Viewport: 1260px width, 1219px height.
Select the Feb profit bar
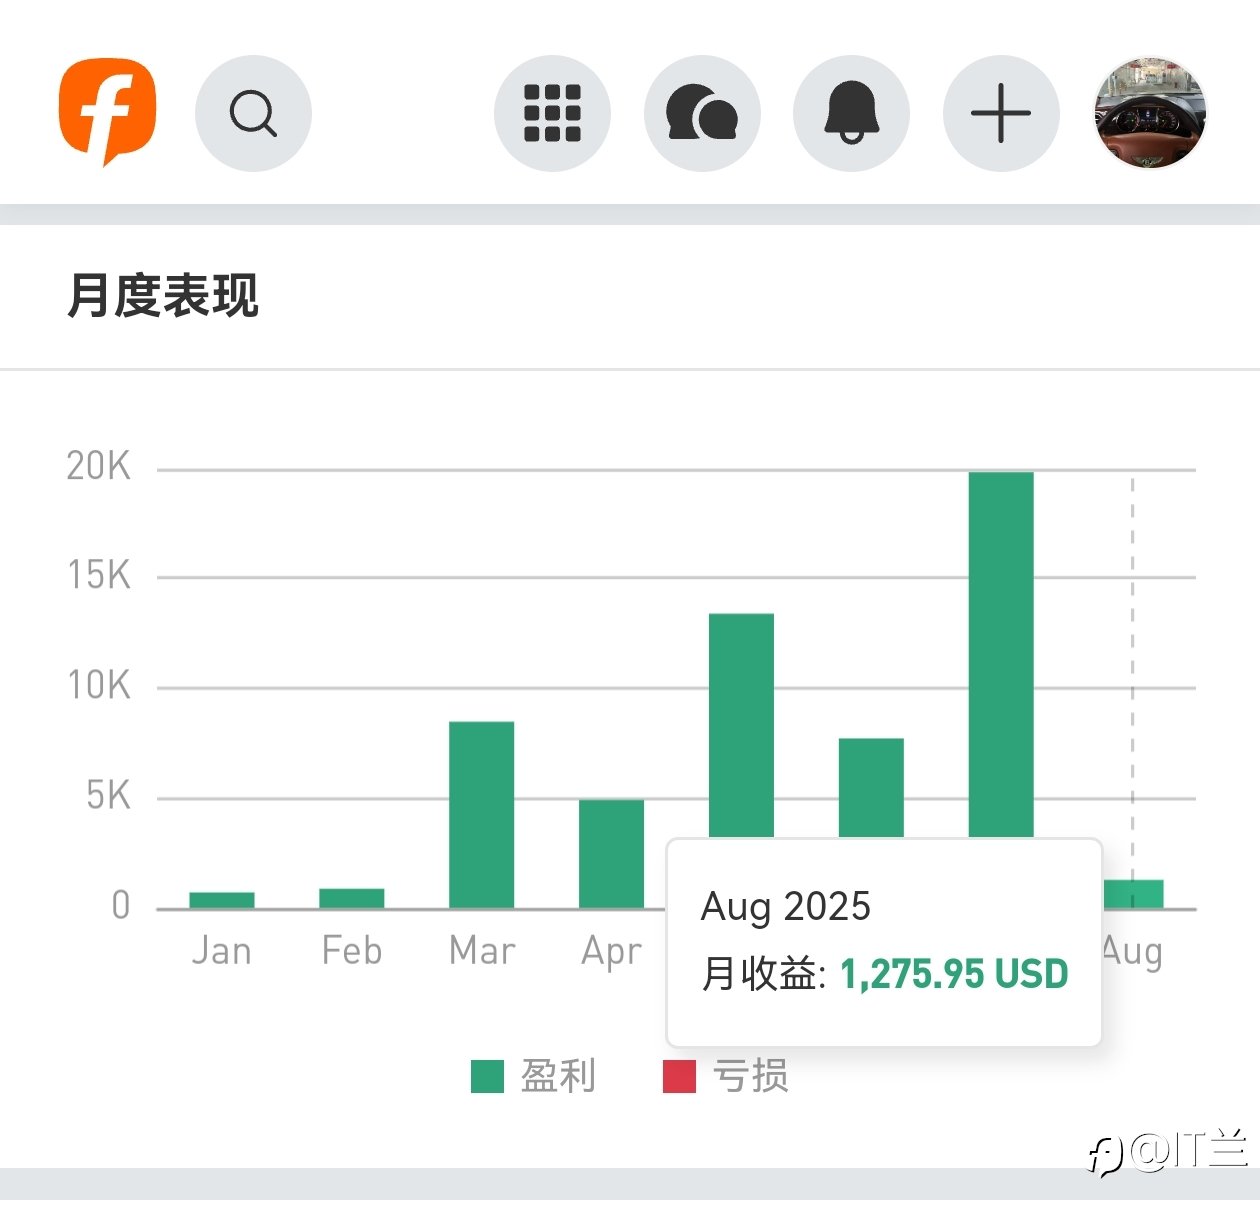coord(352,898)
